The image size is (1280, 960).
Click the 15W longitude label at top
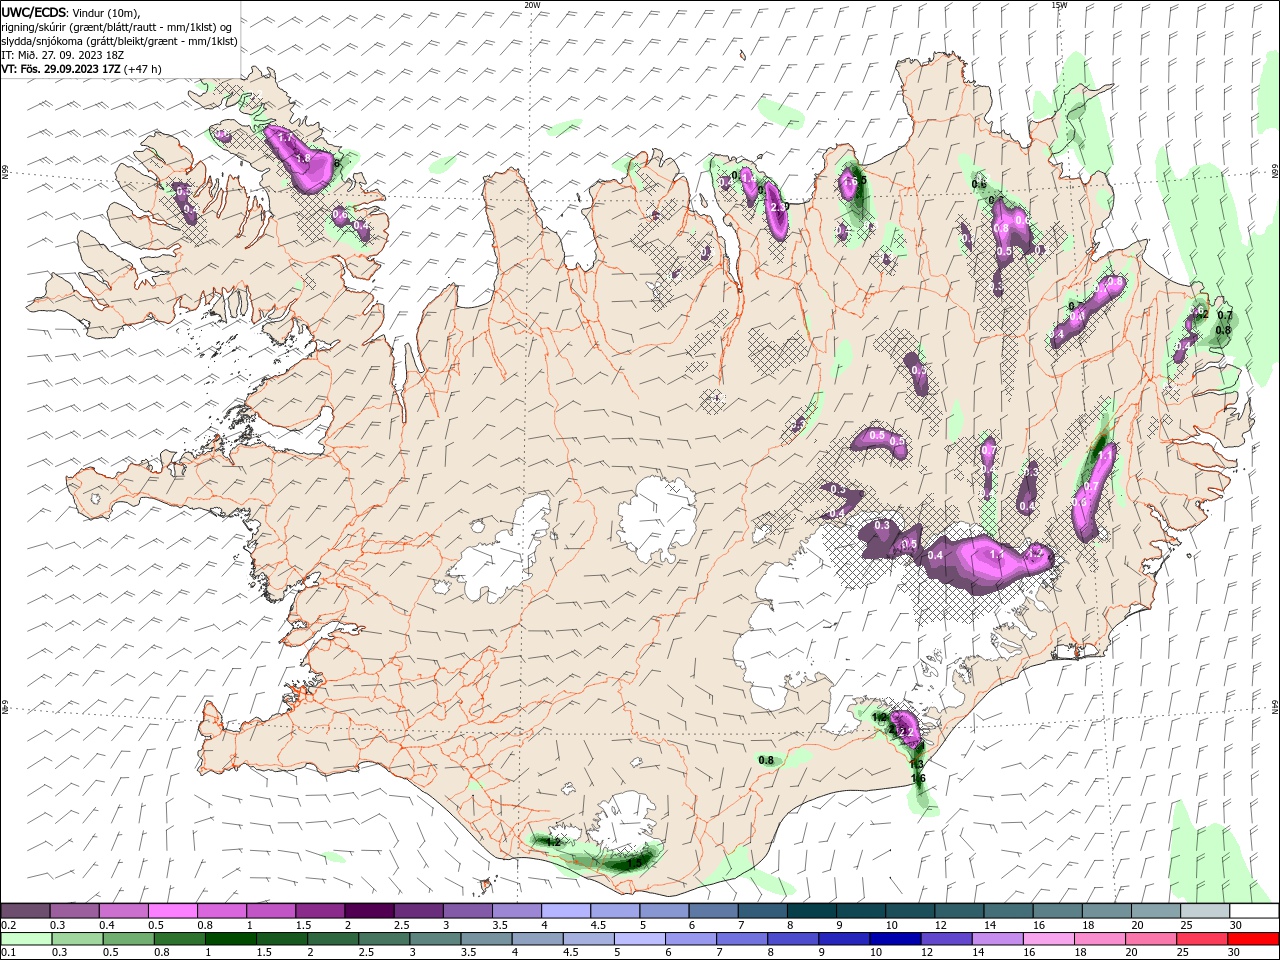point(1059,4)
